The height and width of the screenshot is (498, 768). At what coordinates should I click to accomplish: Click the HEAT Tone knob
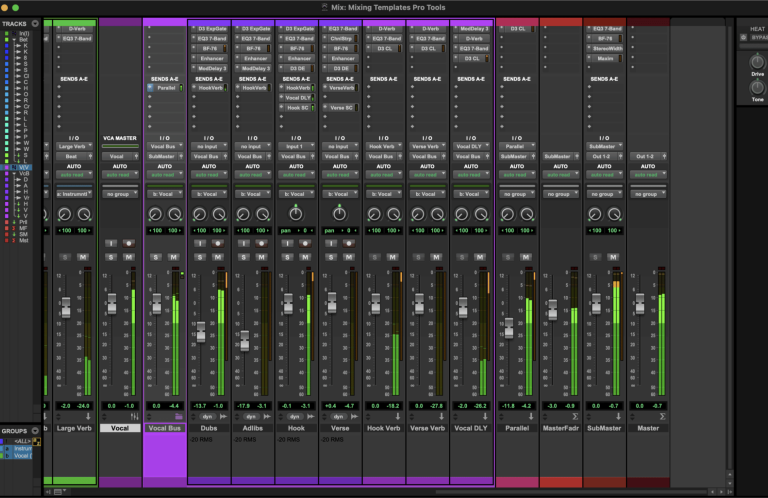(x=757, y=88)
